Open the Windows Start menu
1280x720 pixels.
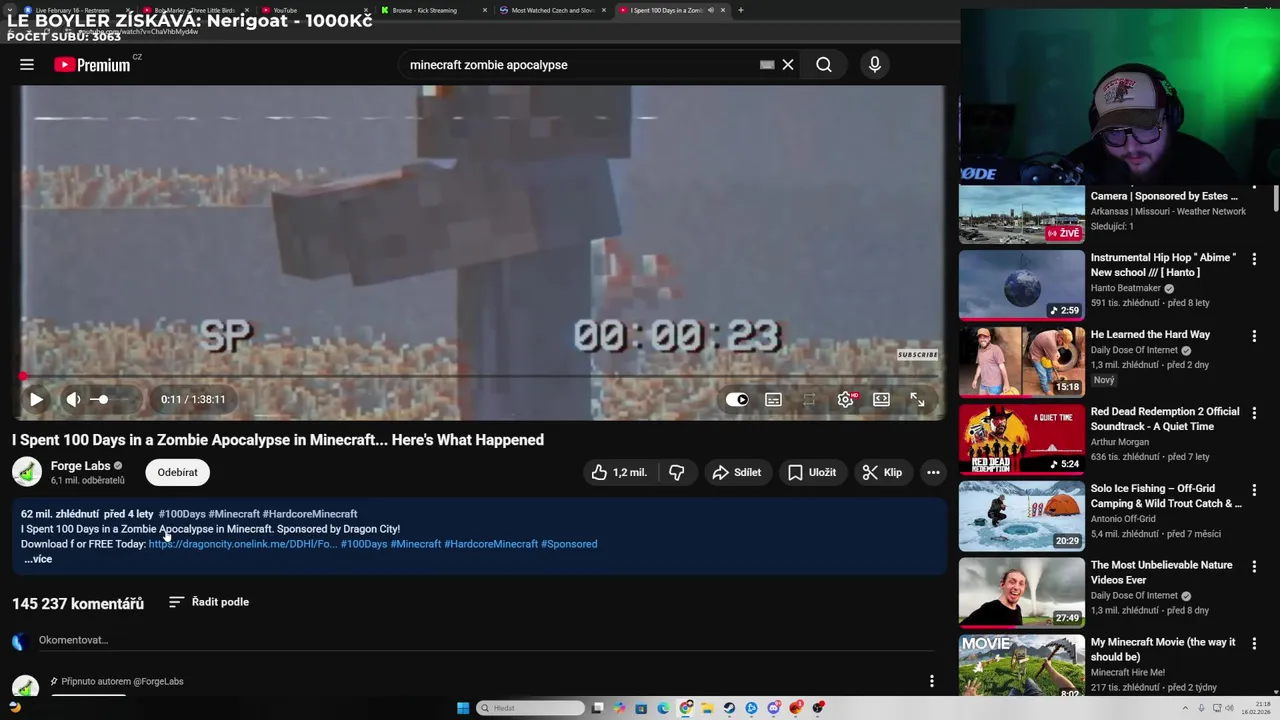pyautogui.click(x=463, y=708)
